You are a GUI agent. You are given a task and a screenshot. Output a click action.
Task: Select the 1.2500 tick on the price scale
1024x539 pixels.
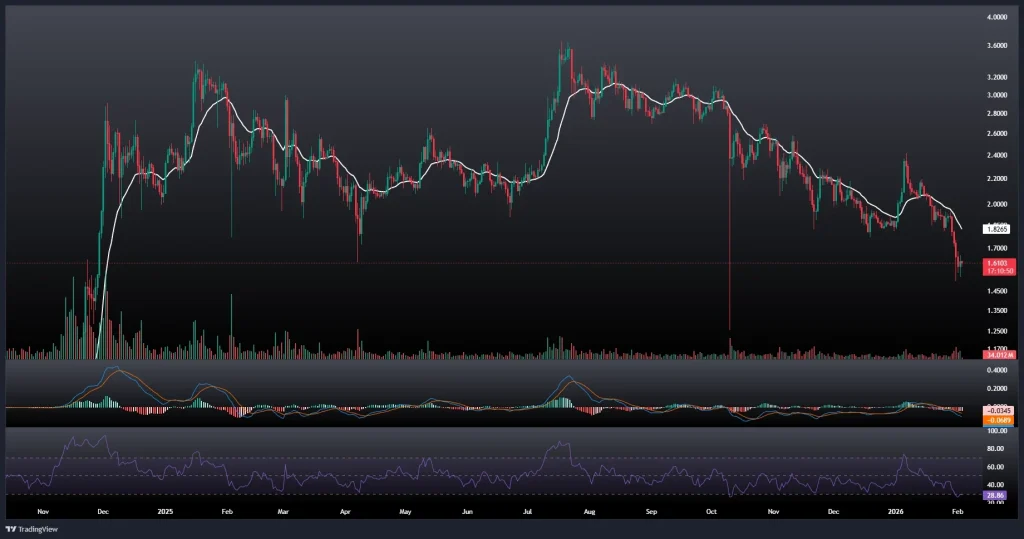pos(996,331)
